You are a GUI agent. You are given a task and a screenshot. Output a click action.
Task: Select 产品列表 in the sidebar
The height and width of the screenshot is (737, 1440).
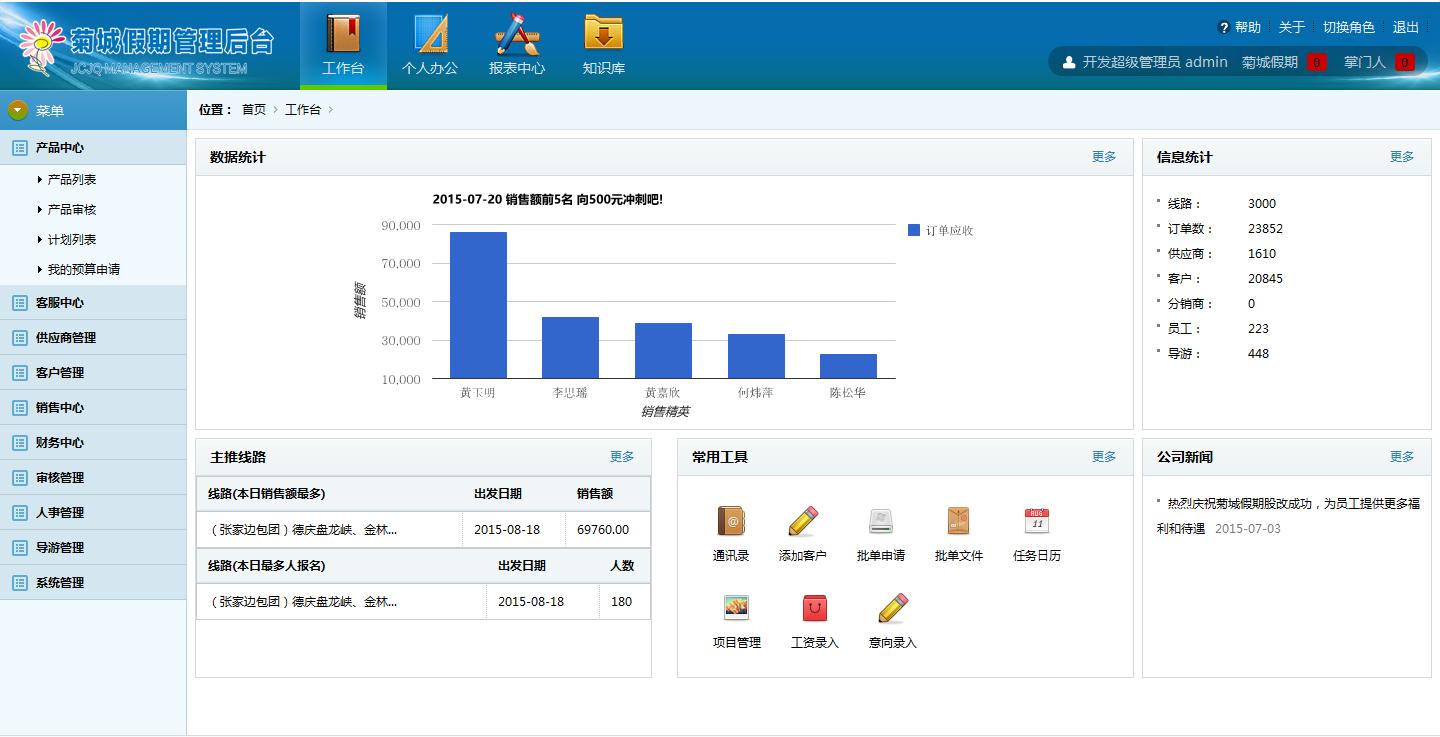tap(72, 180)
